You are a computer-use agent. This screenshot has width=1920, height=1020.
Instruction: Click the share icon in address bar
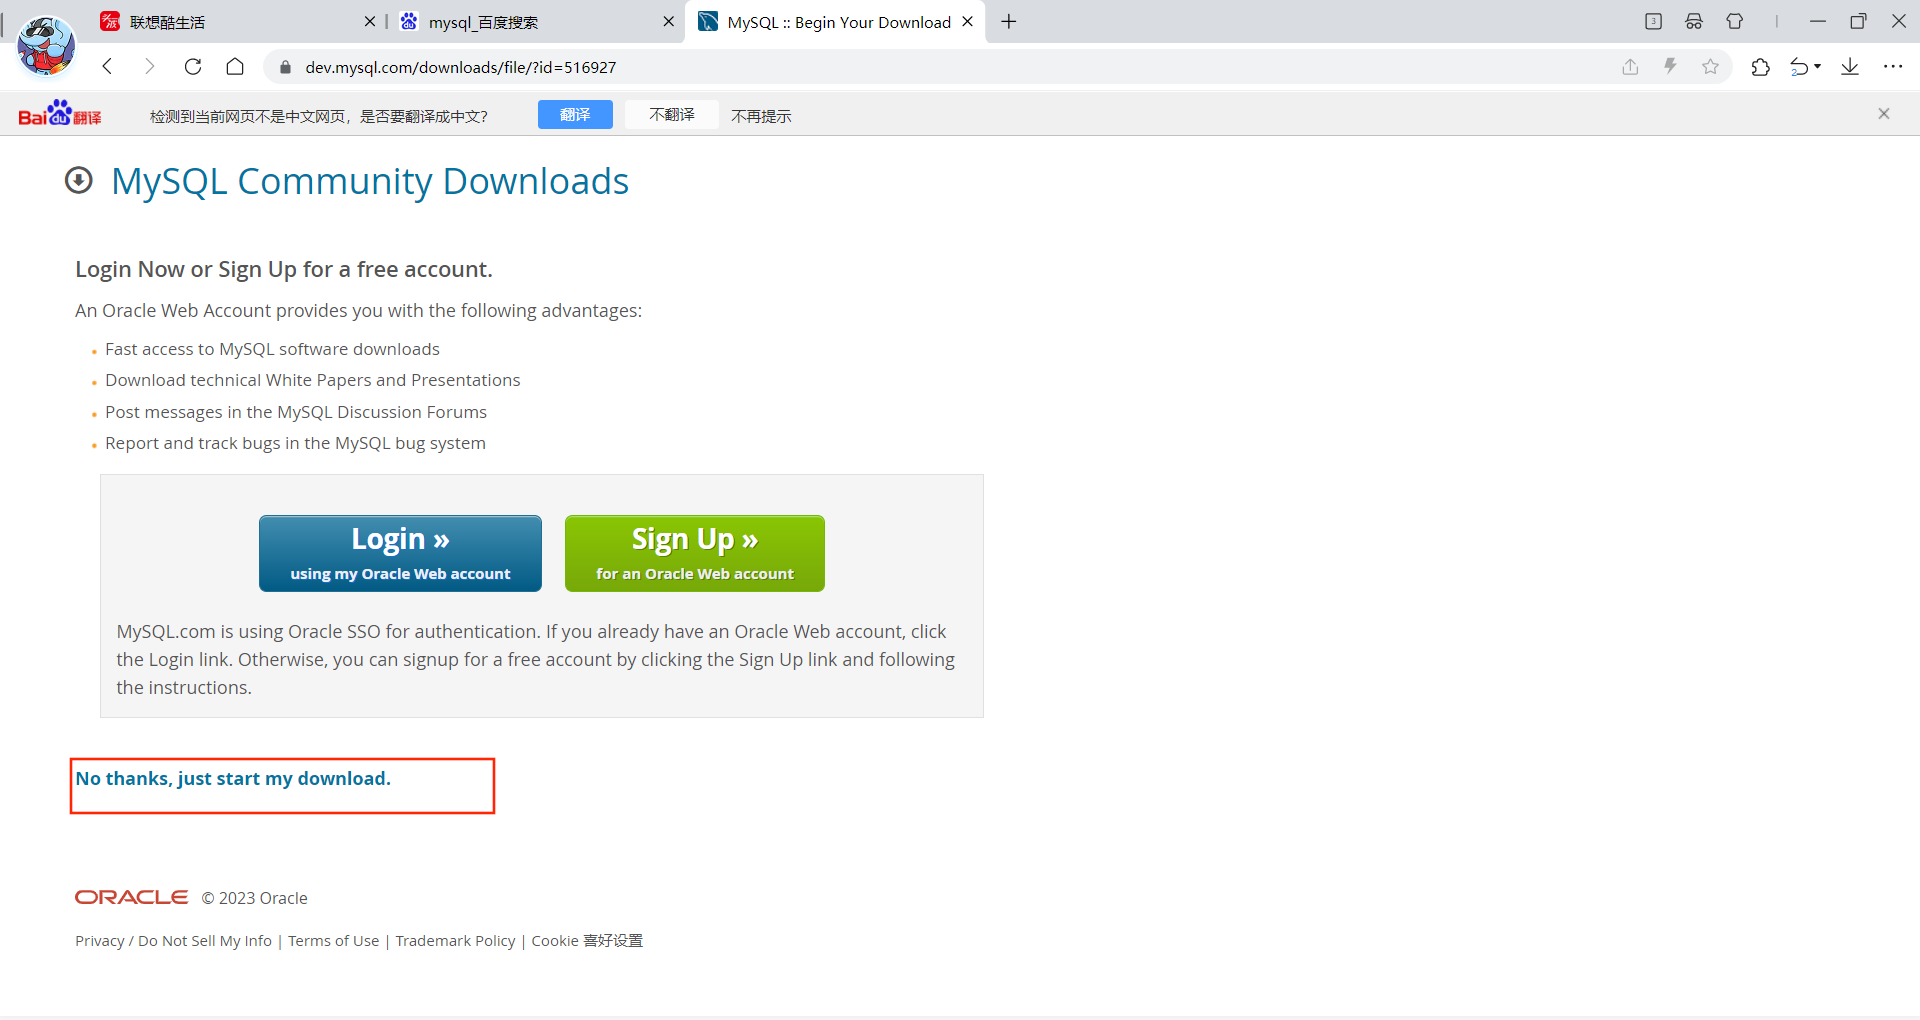tap(1630, 67)
